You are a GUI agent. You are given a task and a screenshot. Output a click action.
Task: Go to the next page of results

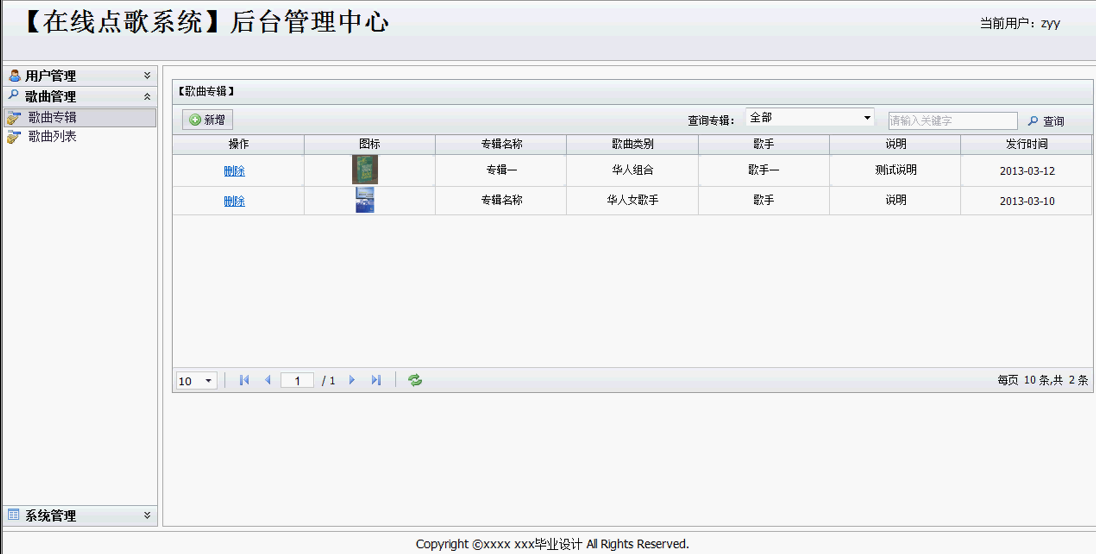(352, 380)
